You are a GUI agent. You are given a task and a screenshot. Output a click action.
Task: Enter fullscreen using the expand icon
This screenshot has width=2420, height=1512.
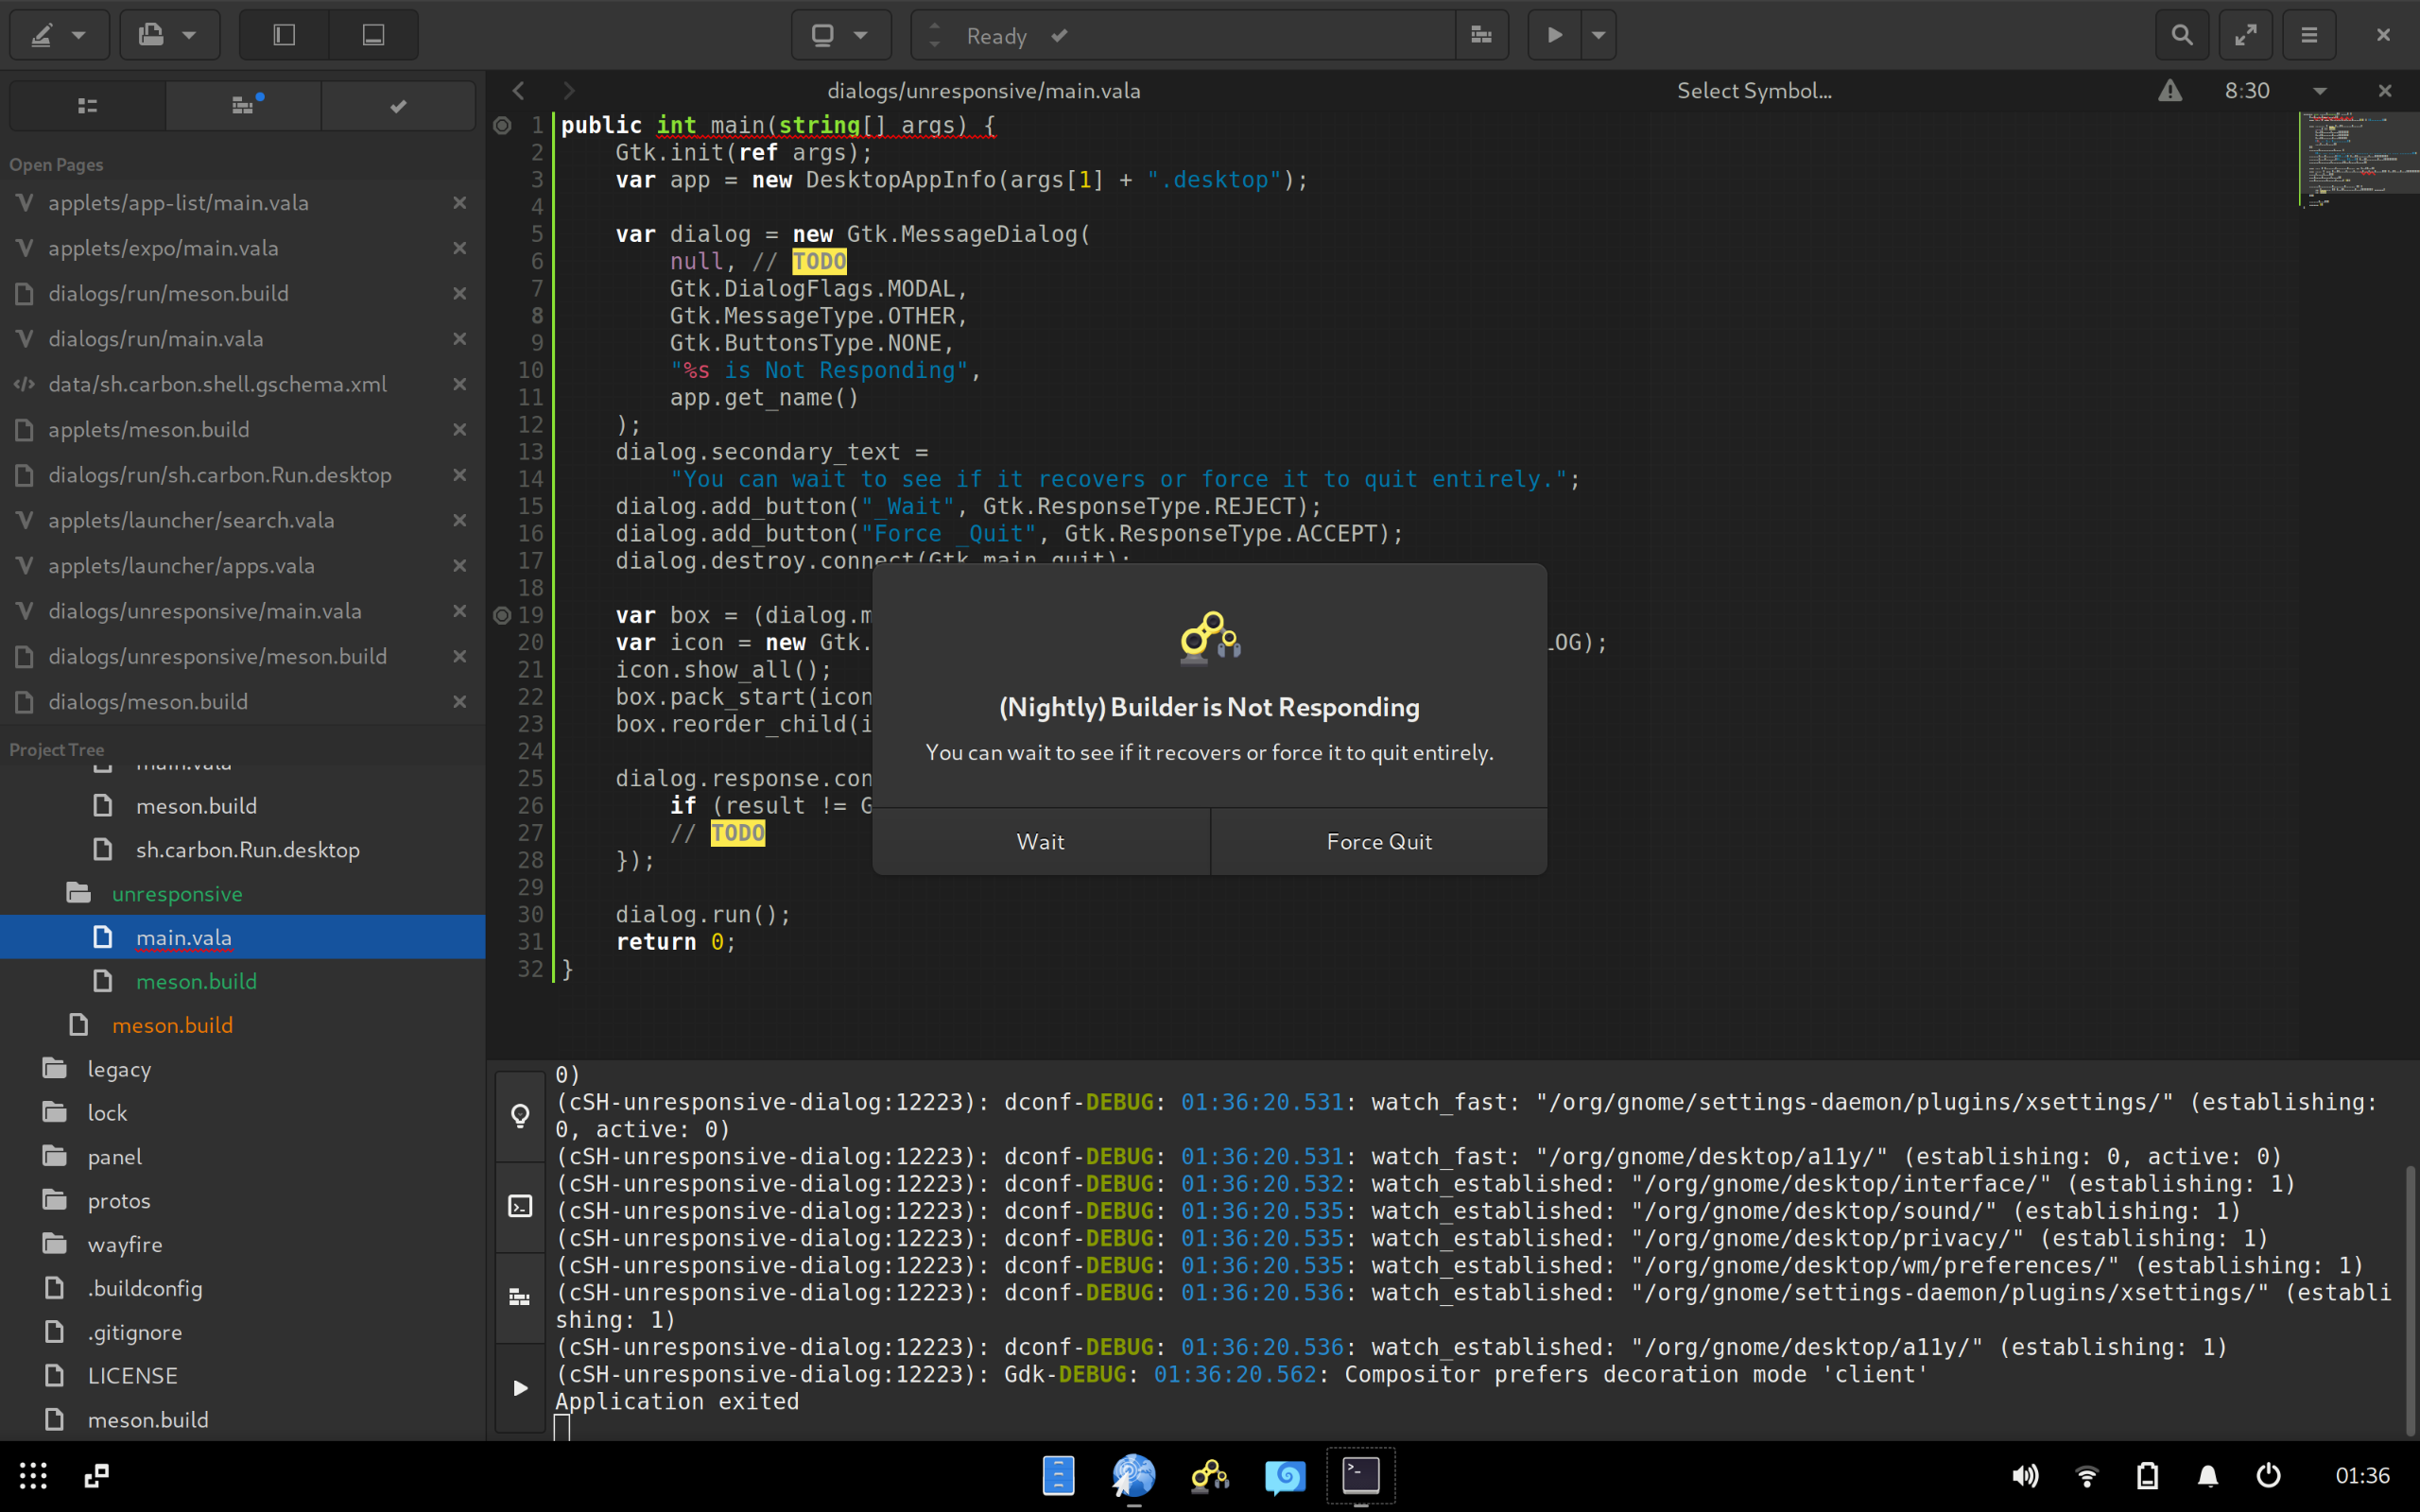point(2246,35)
